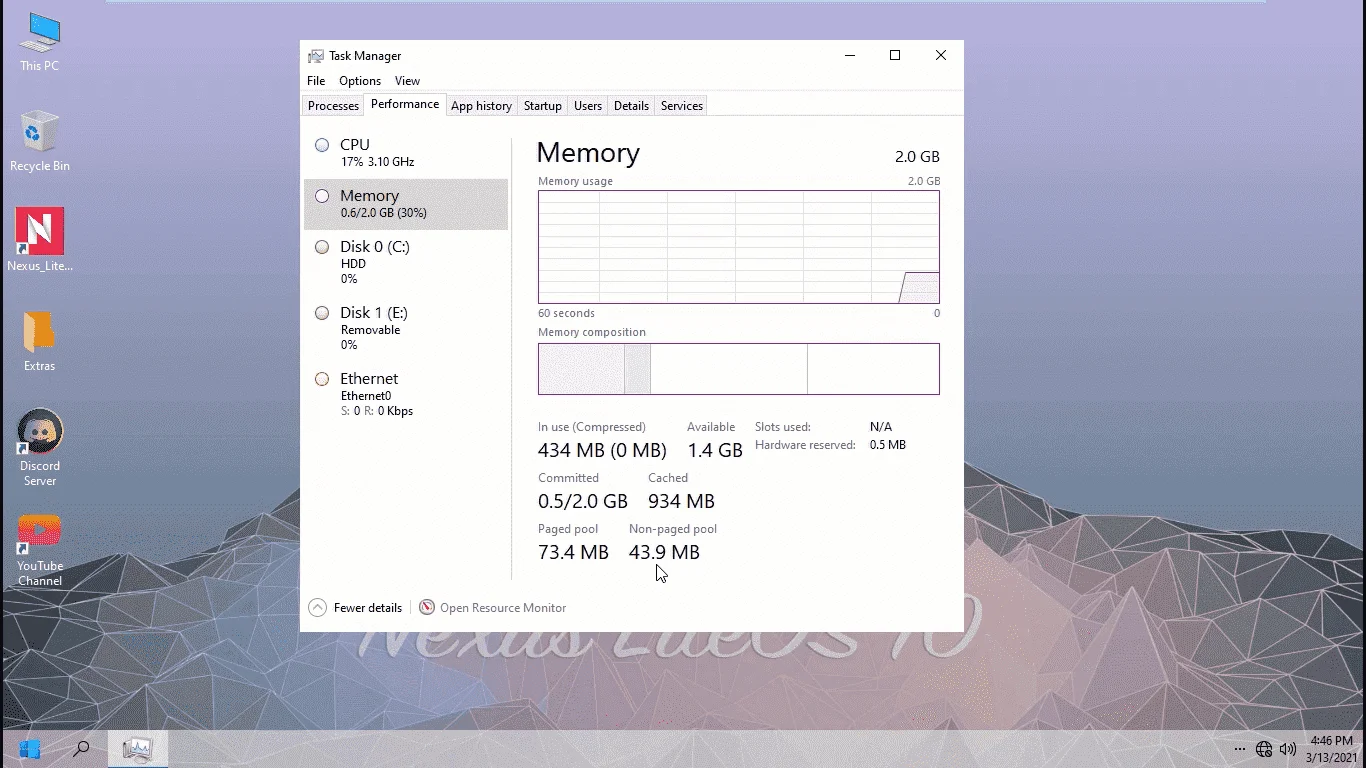
Task: Click the volume speaker tray icon
Action: click(x=1288, y=749)
